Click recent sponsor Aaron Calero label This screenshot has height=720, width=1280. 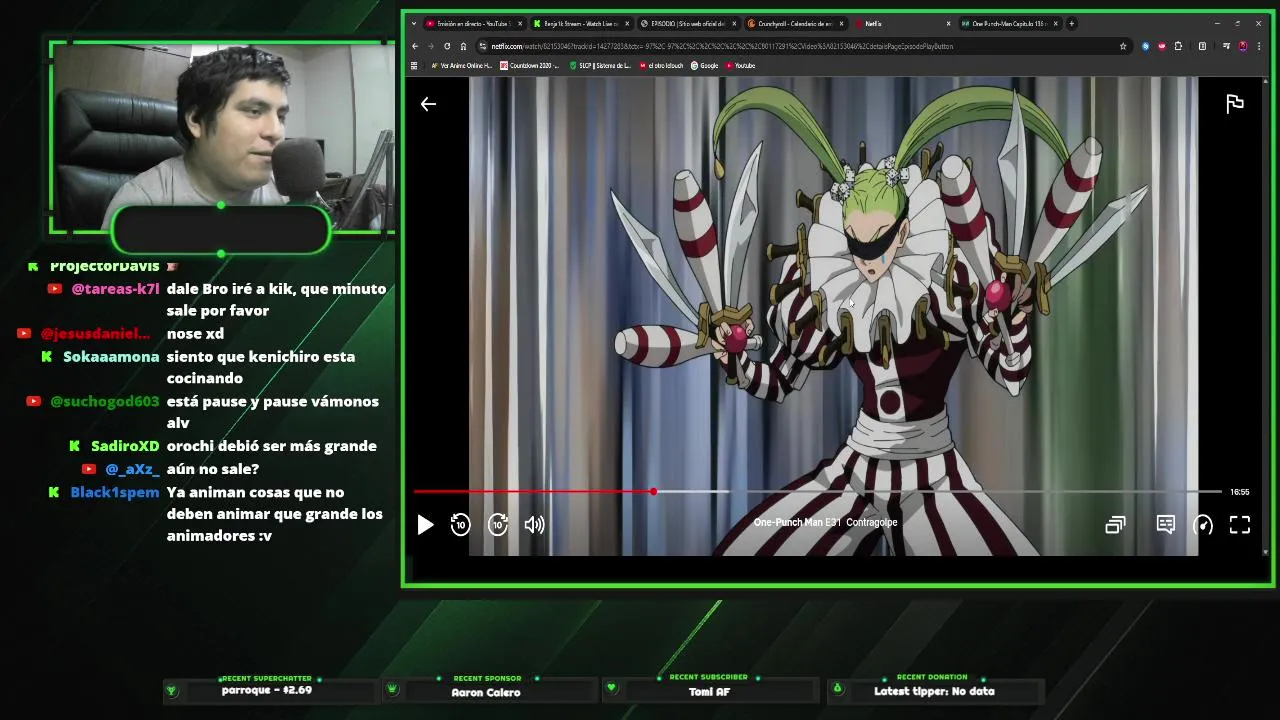[x=485, y=692]
